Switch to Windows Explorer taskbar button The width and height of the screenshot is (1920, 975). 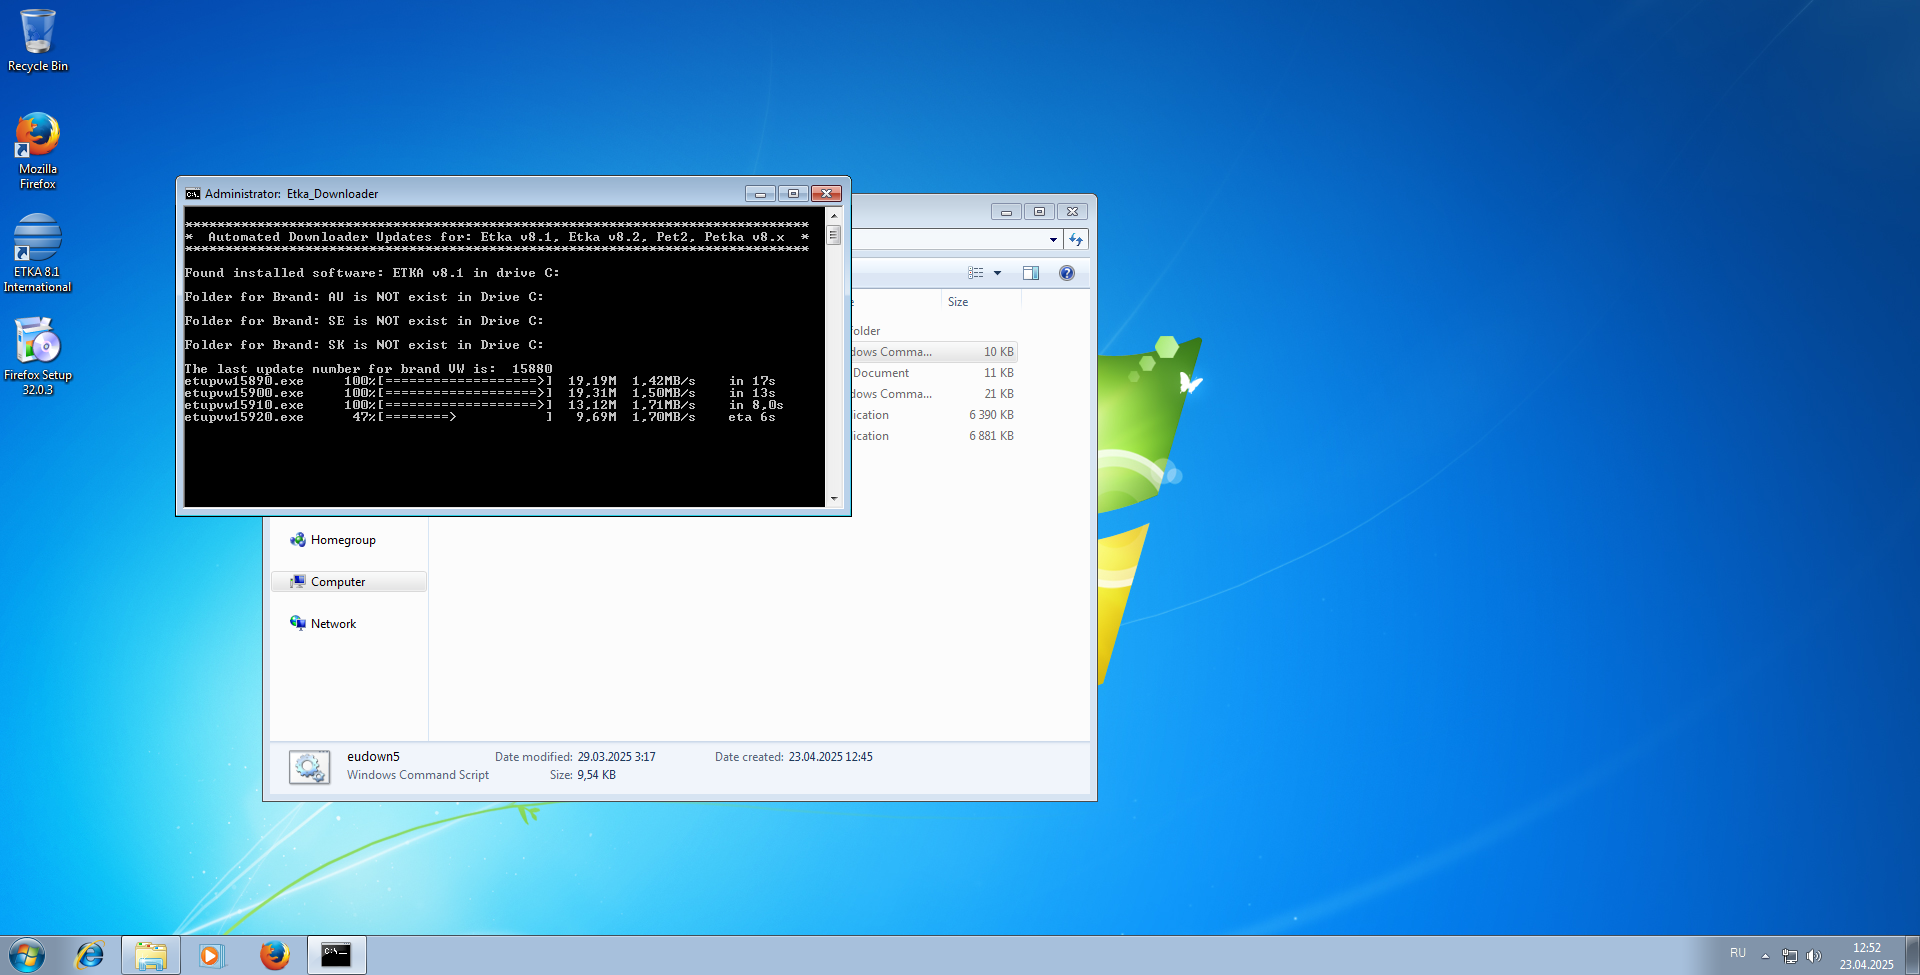(151, 955)
